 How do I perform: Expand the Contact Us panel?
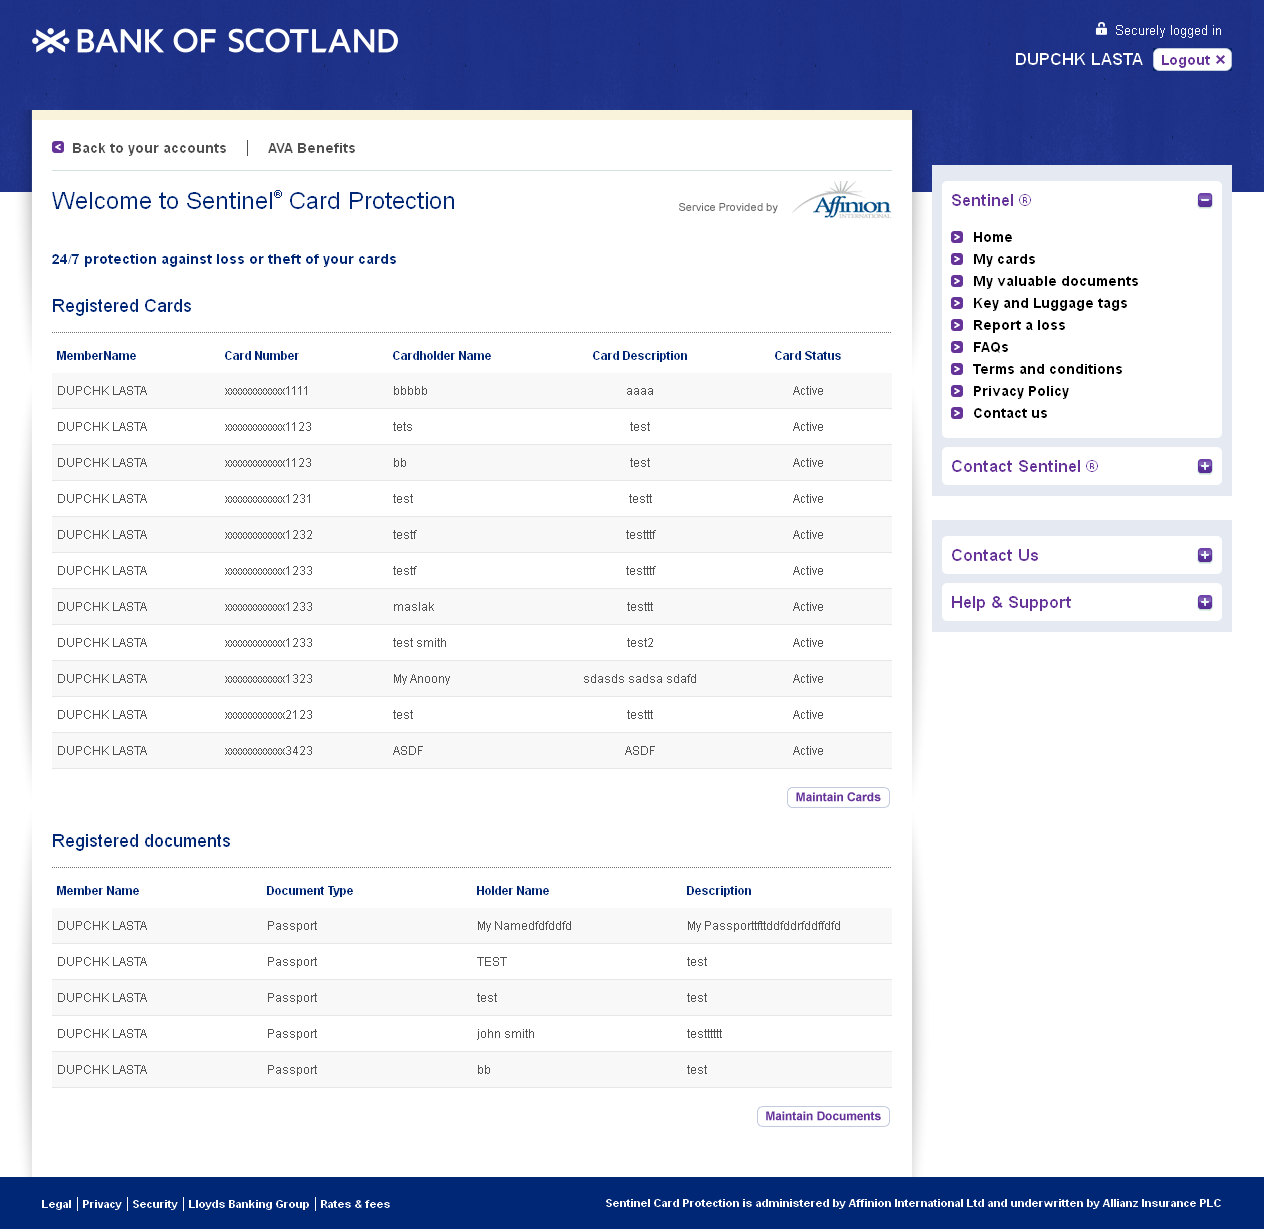coord(1205,555)
